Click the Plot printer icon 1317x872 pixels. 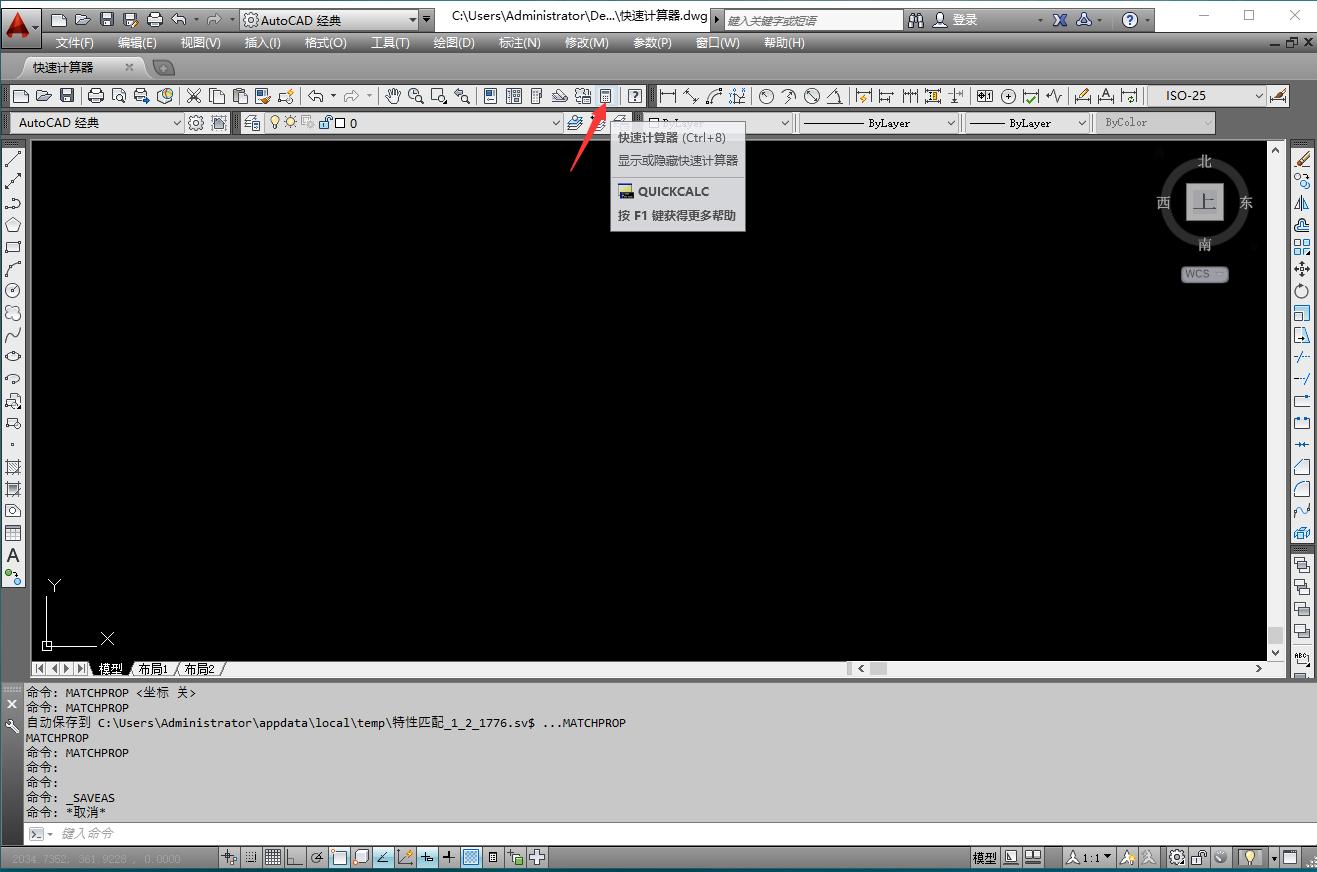(x=96, y=96)
